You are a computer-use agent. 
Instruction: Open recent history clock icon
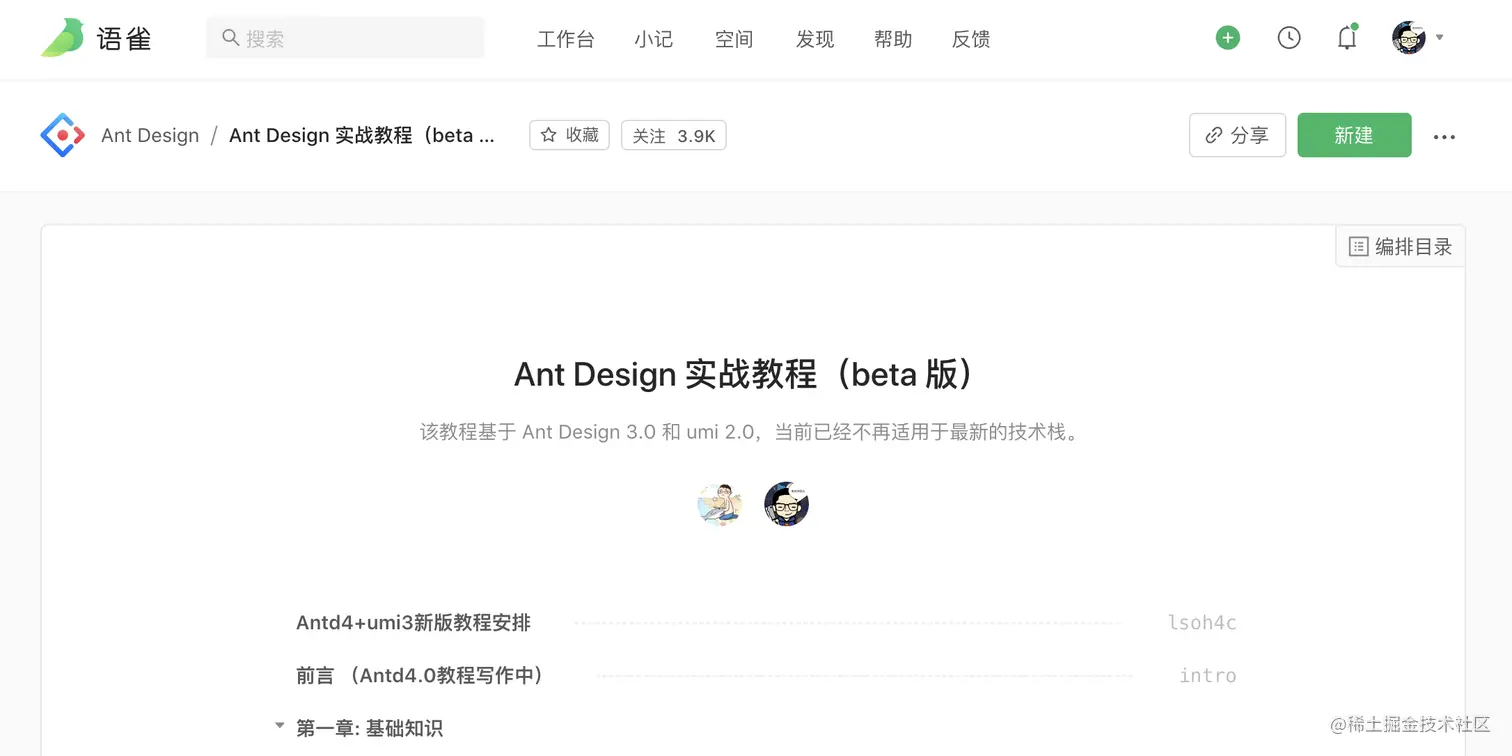pos(1289,38)
